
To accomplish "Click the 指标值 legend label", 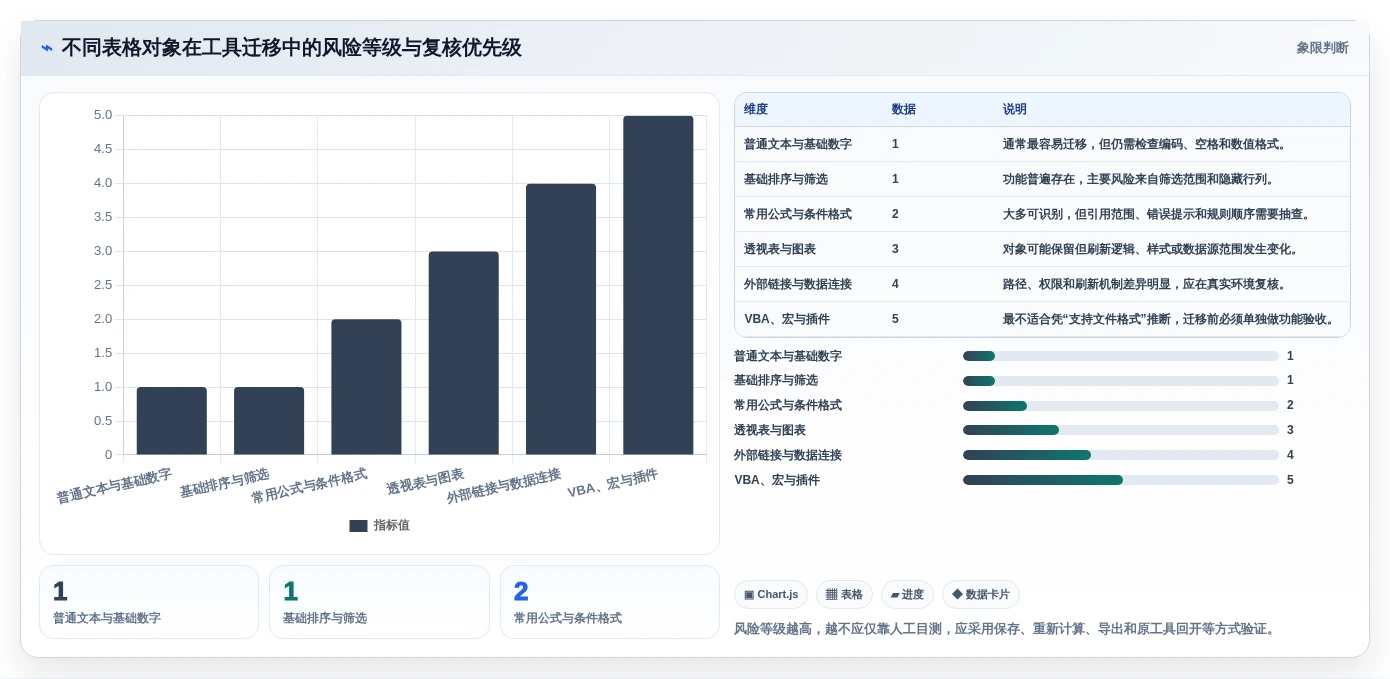I will [x=392, y=526].
